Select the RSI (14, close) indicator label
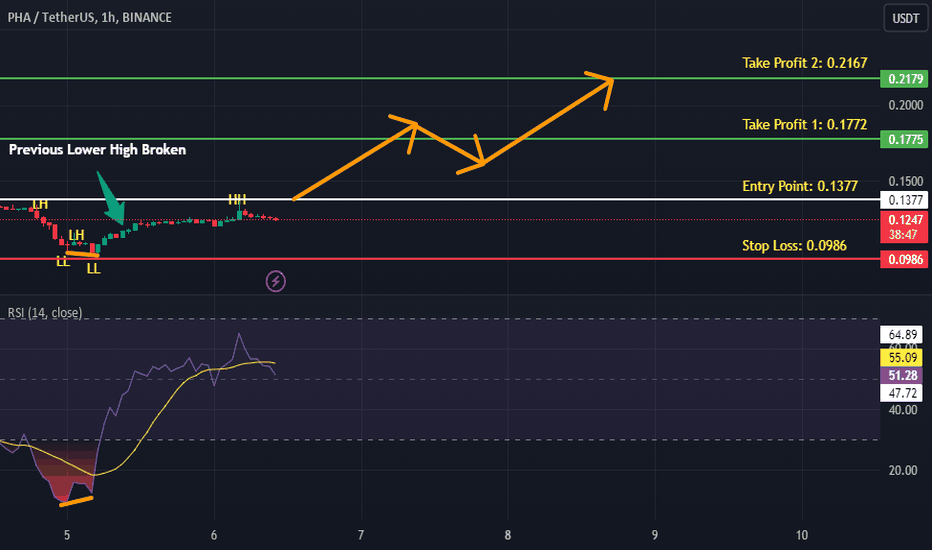 [x=45, y=312]
